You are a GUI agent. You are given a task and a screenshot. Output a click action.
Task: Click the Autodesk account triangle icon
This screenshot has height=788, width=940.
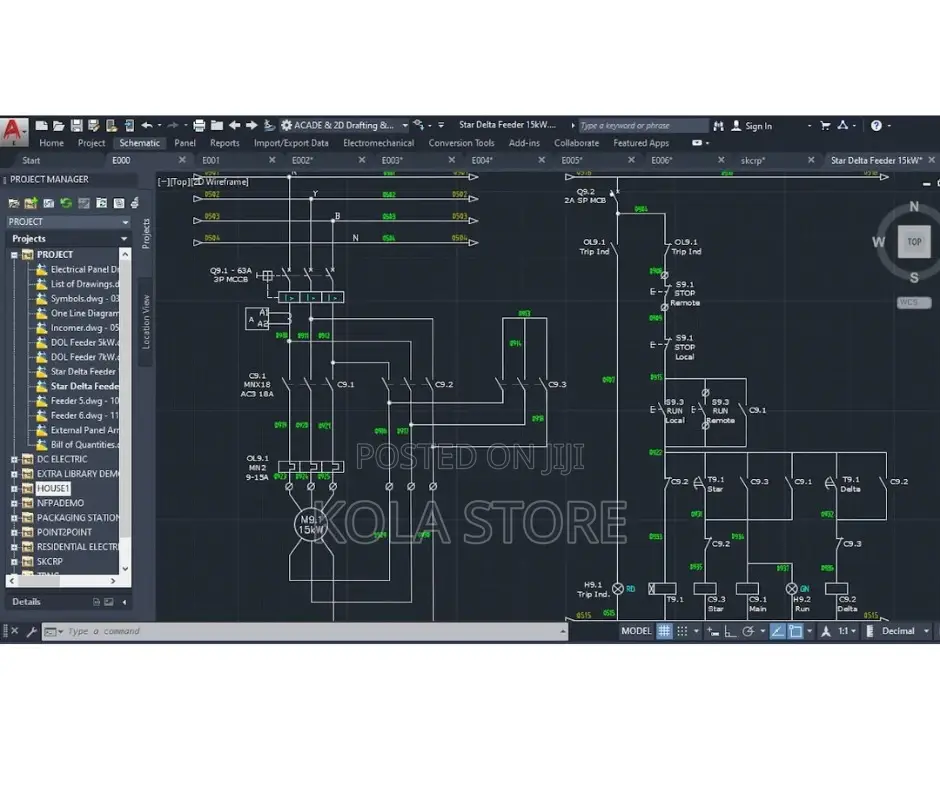(842, 125)
